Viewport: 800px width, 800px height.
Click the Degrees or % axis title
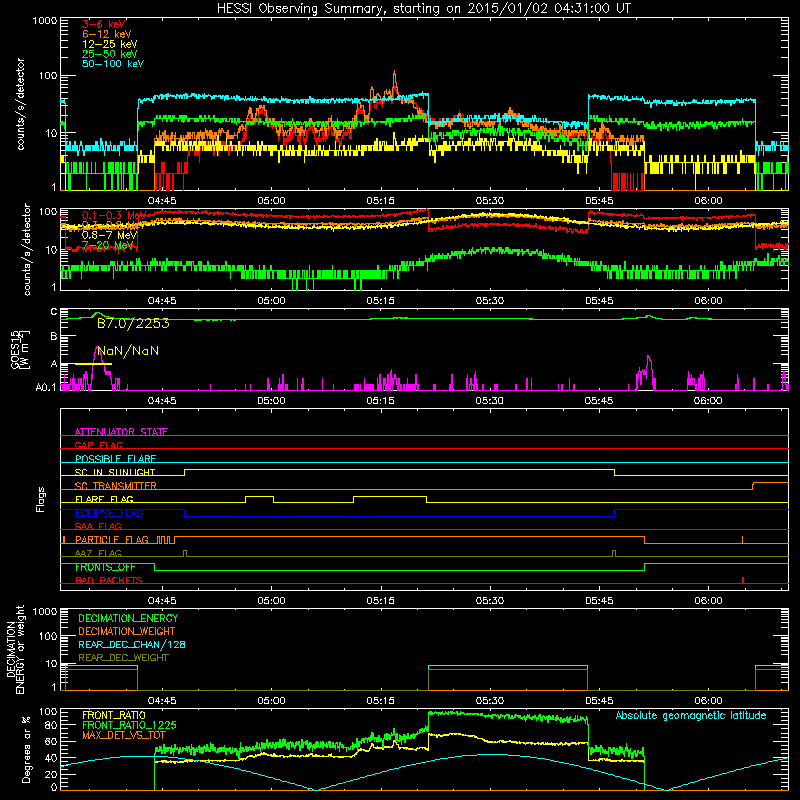26,749
